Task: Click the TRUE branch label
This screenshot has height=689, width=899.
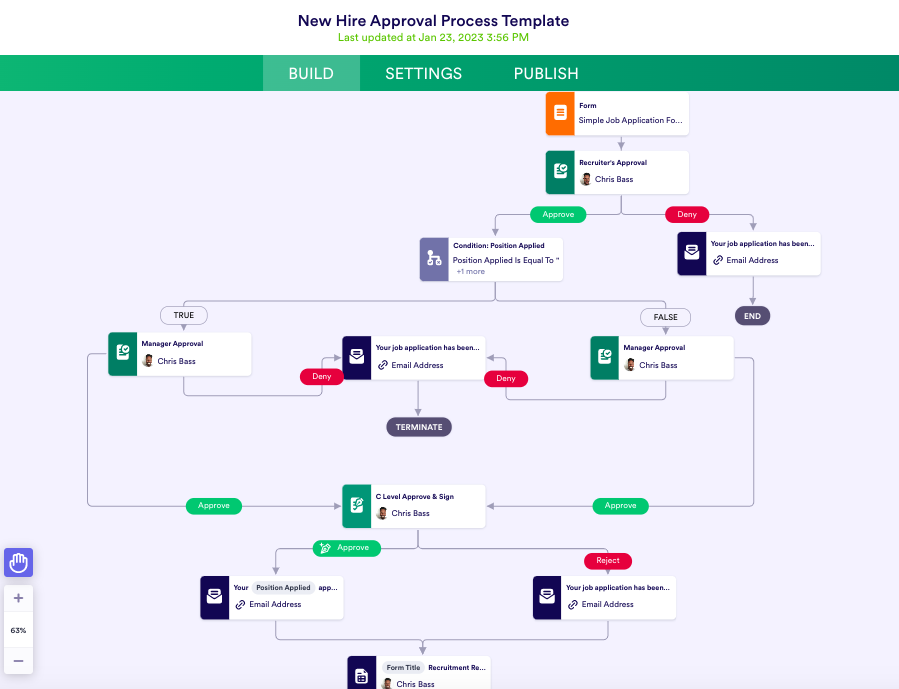Action: 184,315
